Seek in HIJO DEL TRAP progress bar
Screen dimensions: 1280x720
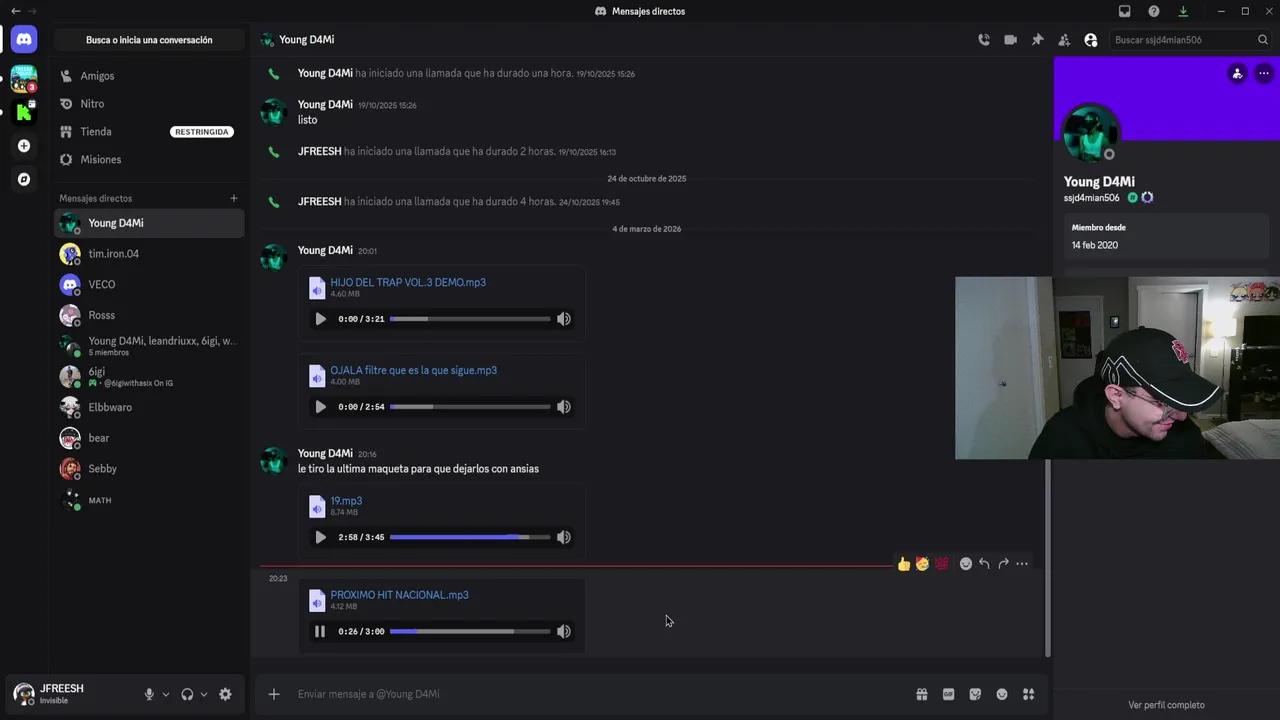click(470, 319)
